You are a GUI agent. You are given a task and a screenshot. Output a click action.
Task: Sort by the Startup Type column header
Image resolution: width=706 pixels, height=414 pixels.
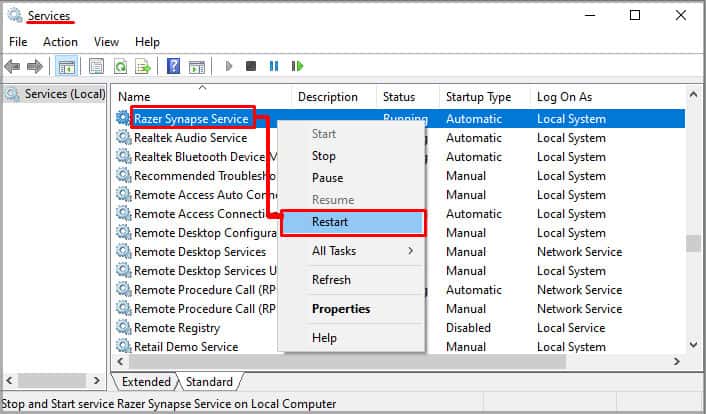(x=484, y=97)
